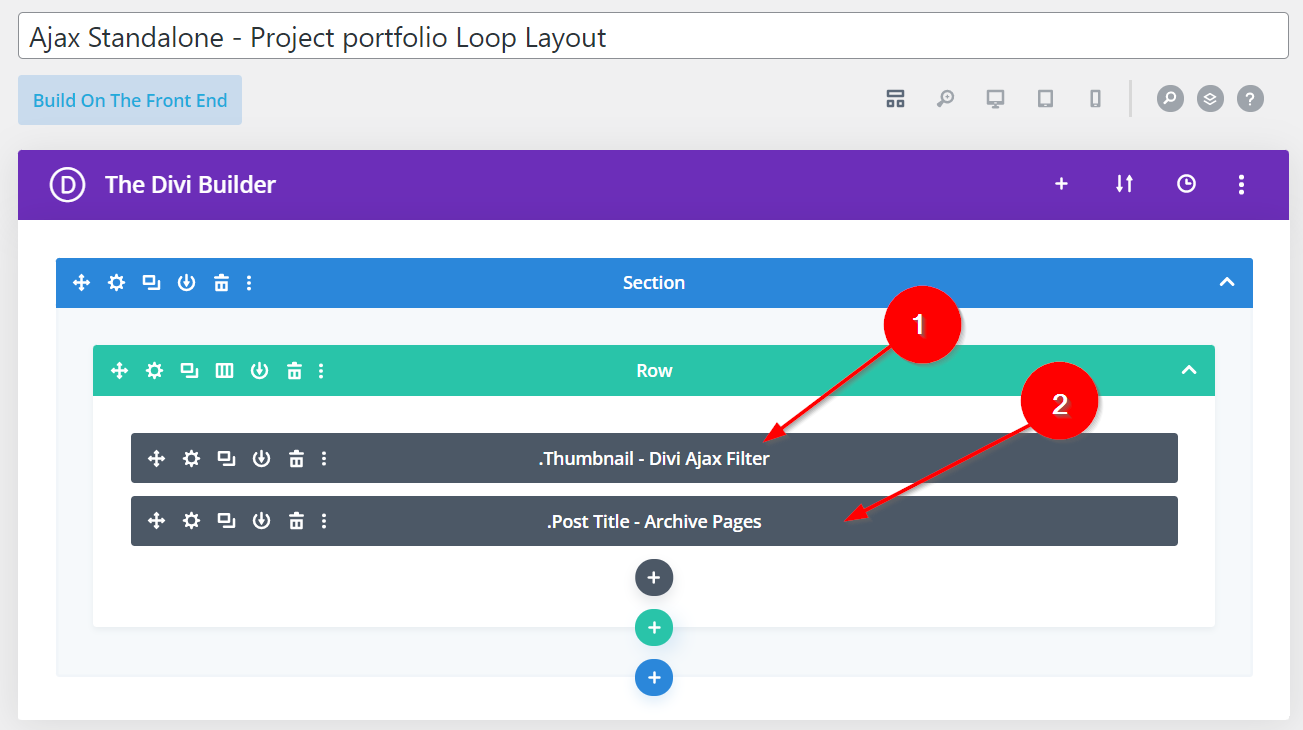This screenshot has width=1303, height=730.
Task: Click Build On The Front End
Action: coord(130,100)
